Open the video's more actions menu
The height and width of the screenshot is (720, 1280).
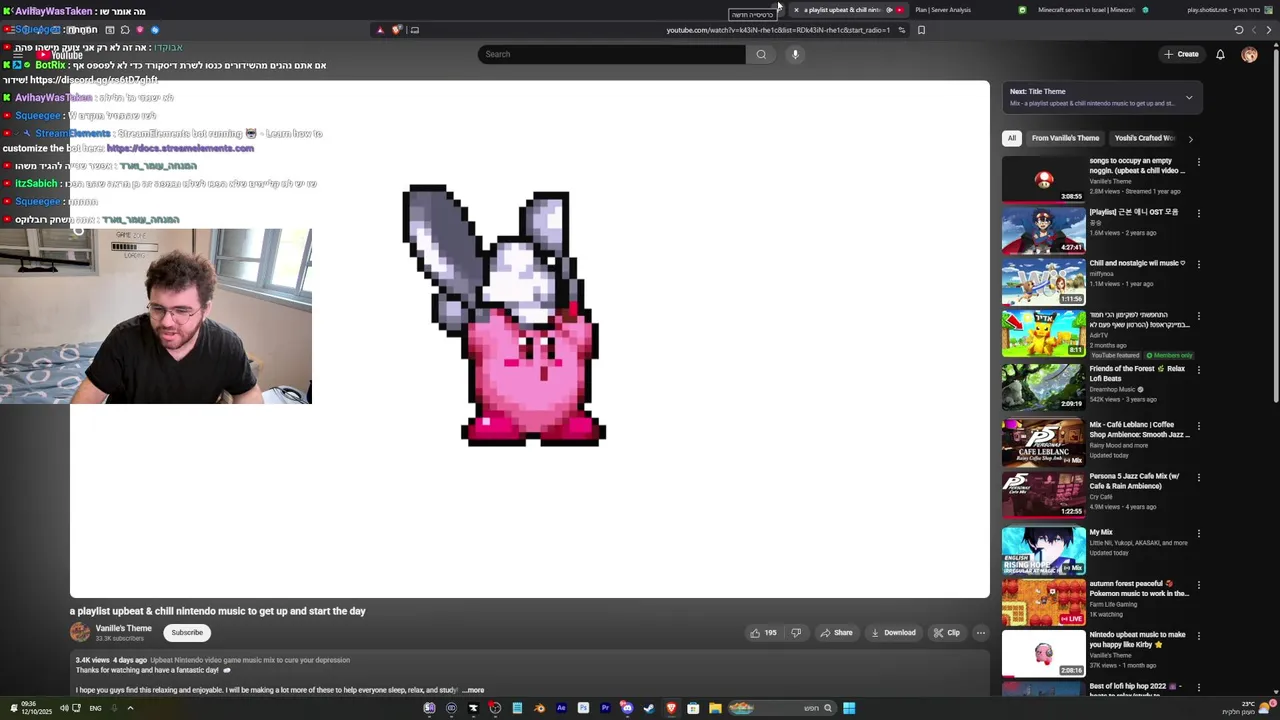click(x=981, y=632)
